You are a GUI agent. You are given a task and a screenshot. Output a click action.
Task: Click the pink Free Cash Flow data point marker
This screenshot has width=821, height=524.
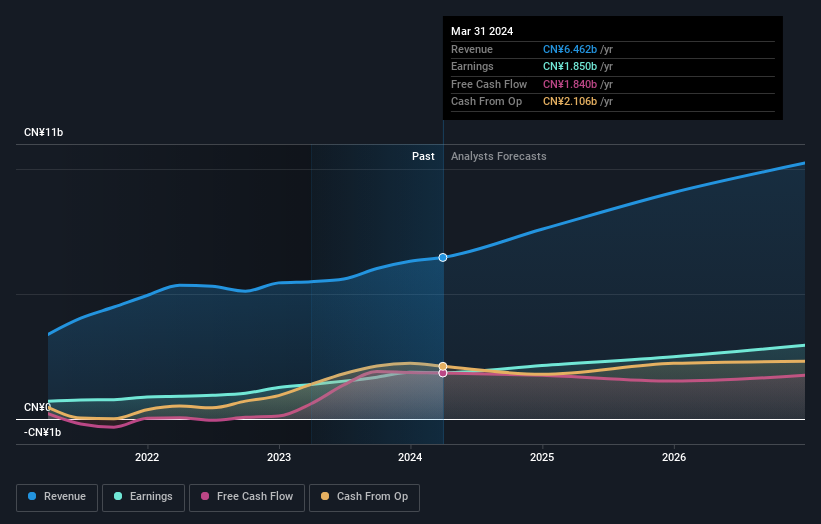click(443, 373)
